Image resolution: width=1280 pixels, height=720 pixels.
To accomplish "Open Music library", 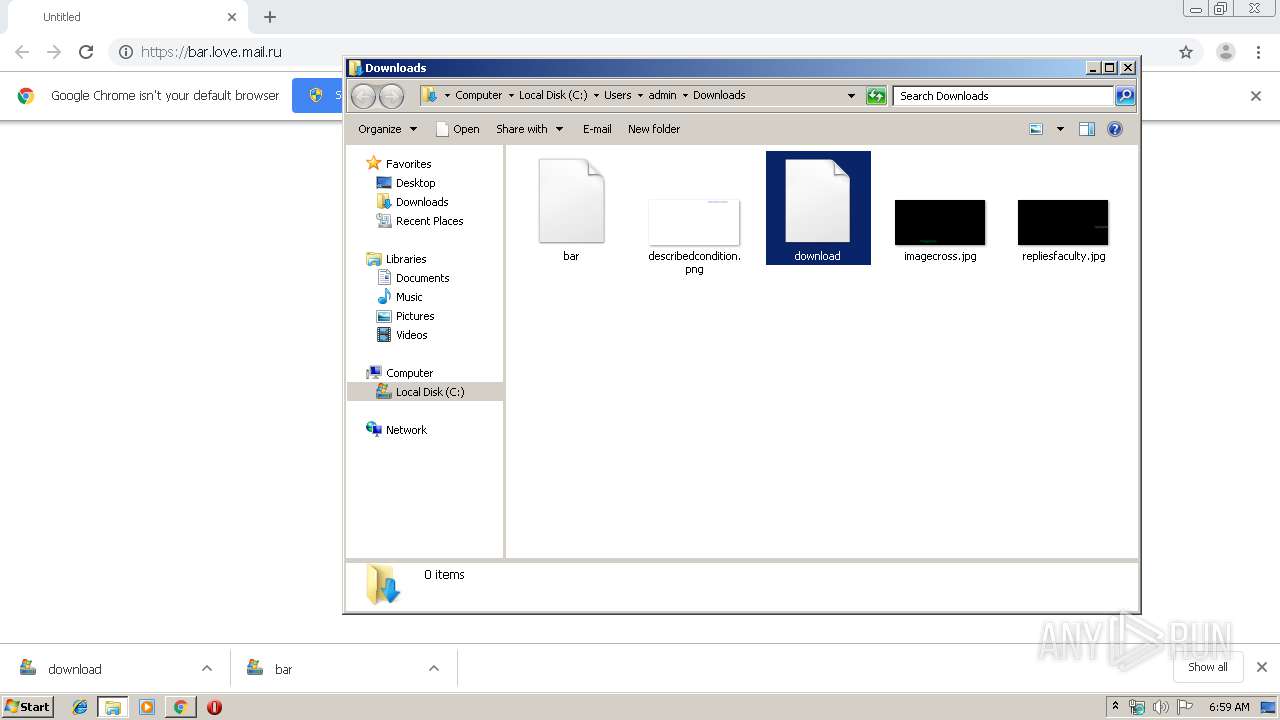I will (400, 297).
